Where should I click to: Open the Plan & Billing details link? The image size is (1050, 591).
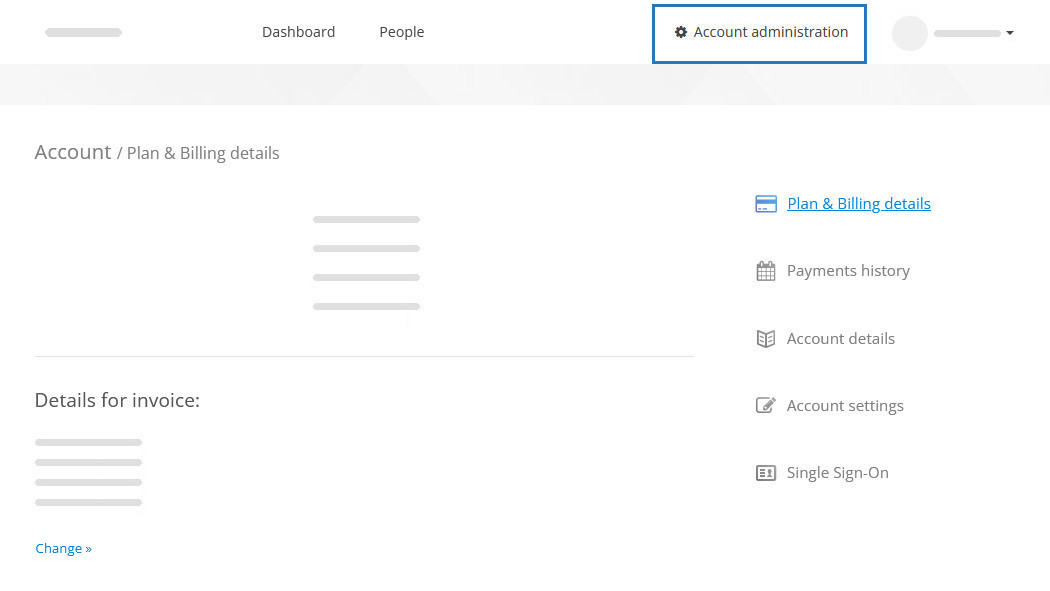[x=859, y=203]
